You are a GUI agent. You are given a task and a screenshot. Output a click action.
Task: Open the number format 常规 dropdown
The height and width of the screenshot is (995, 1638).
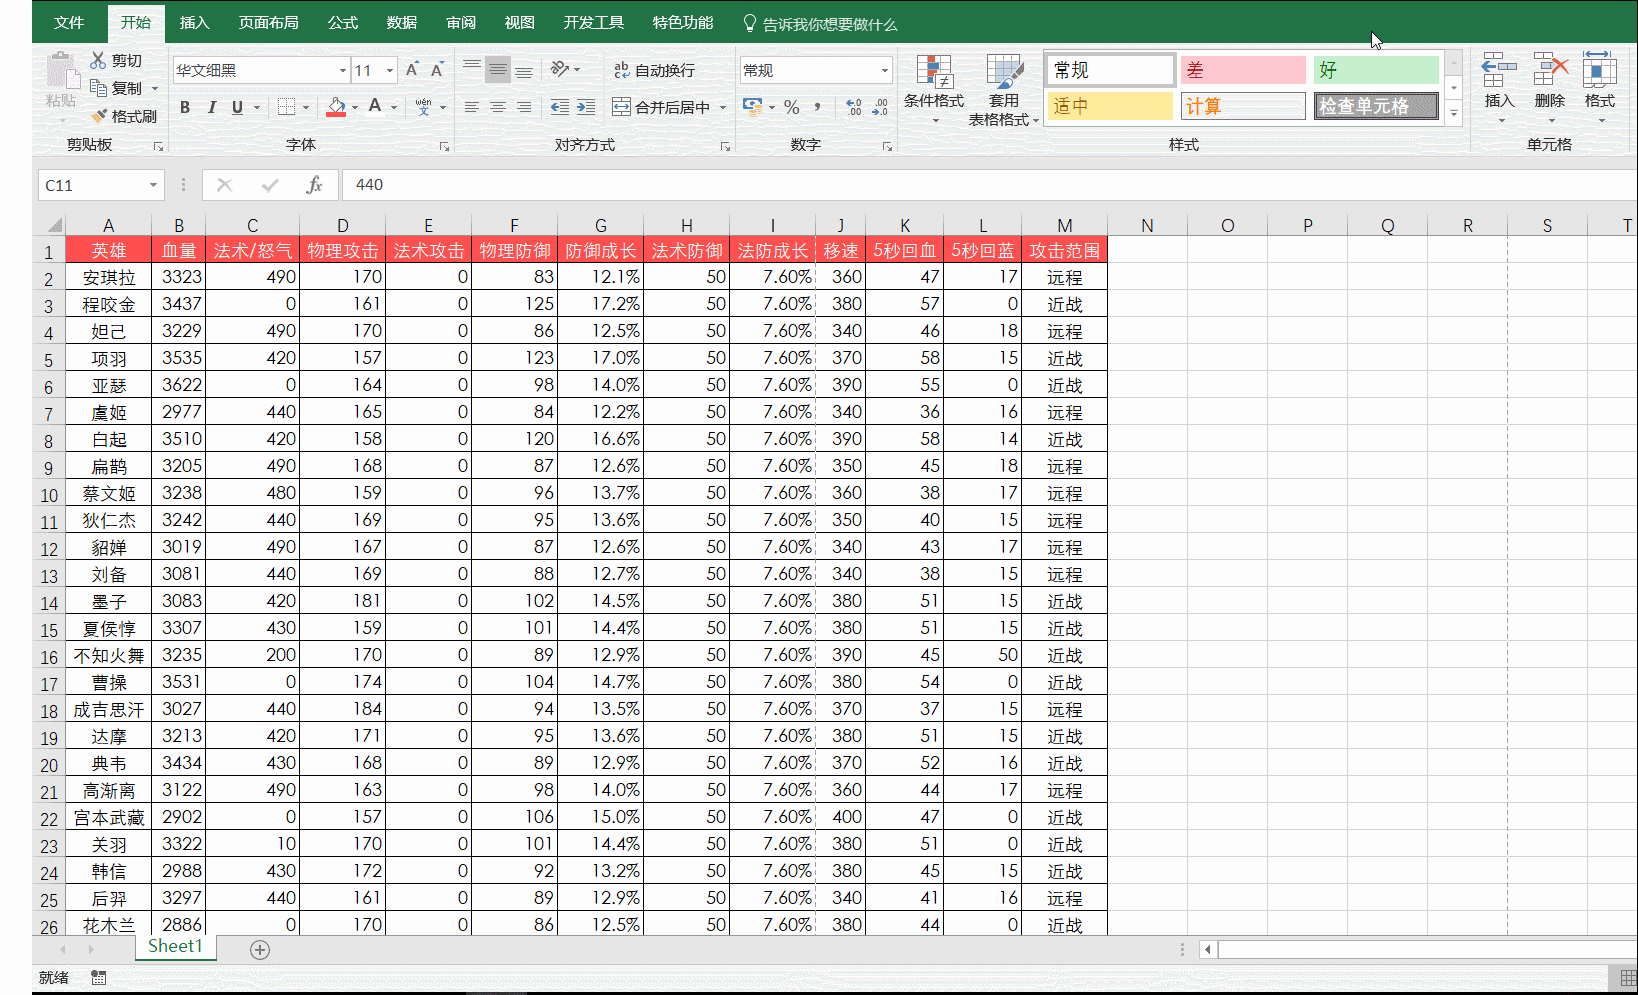point(885,70)
